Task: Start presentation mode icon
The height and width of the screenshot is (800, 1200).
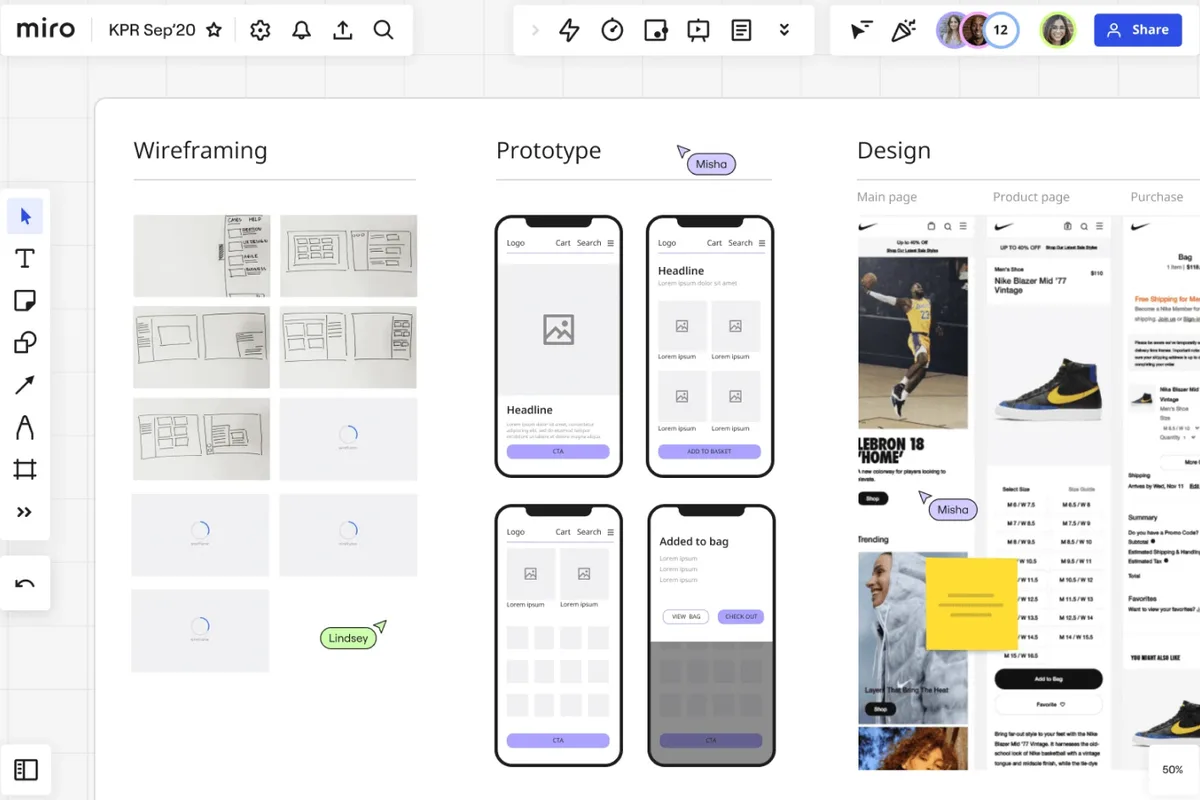Action: (x=698, y=31)
